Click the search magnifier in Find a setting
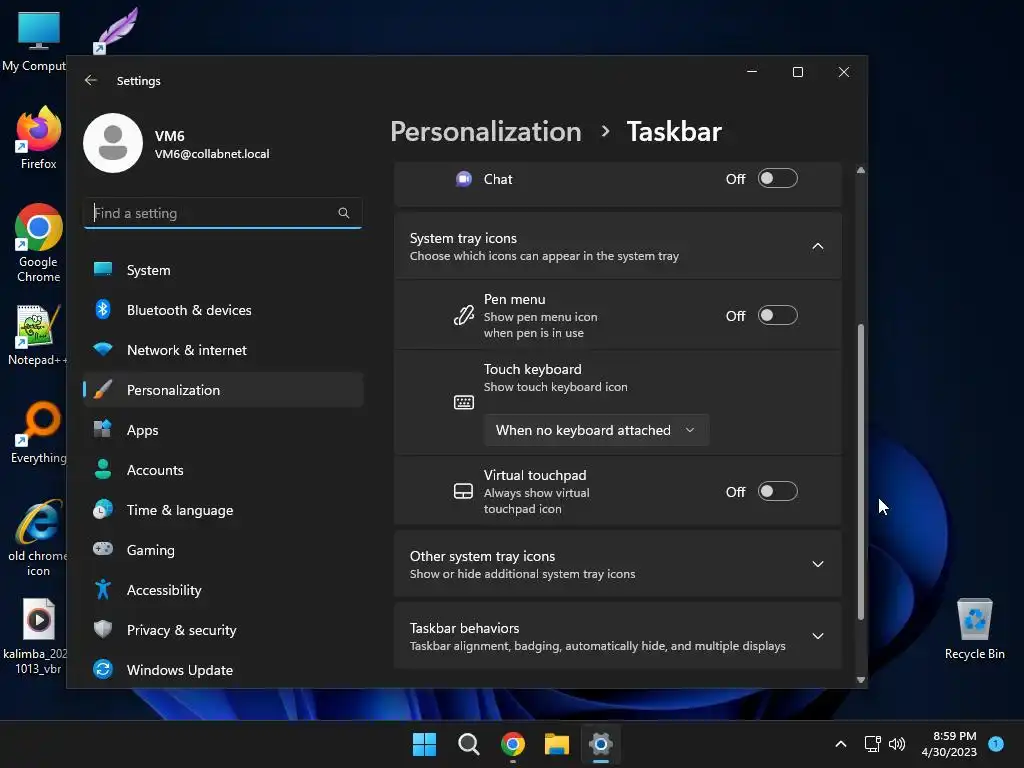 [x=344, y=213]
